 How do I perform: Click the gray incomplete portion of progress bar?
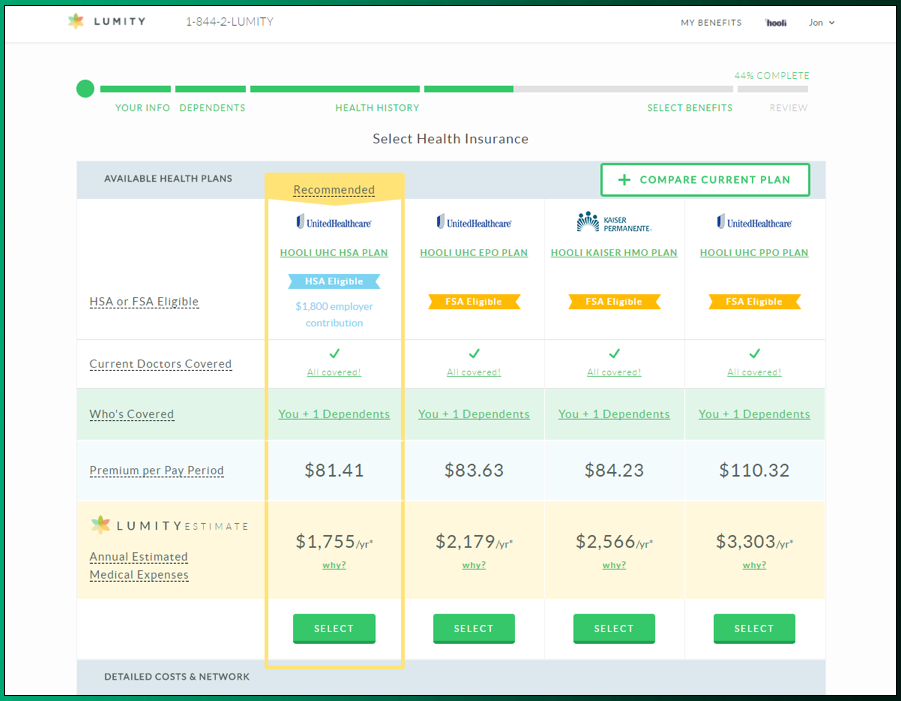pos(660,89)
